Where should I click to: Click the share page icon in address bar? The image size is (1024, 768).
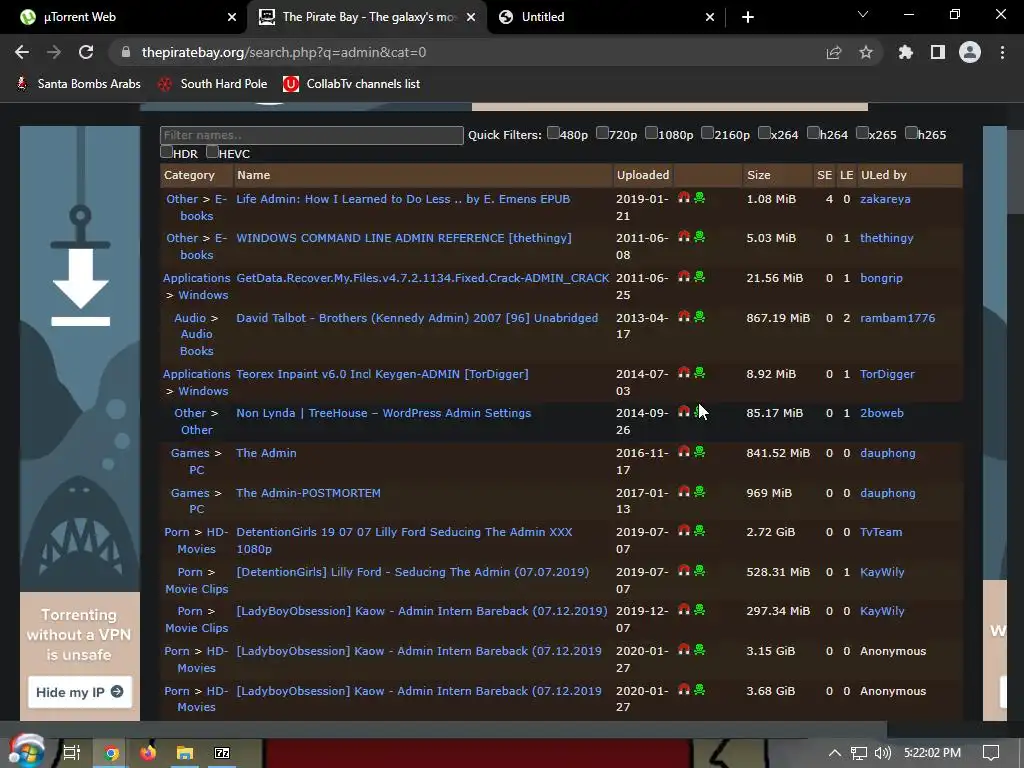click(x=834, y=52)
